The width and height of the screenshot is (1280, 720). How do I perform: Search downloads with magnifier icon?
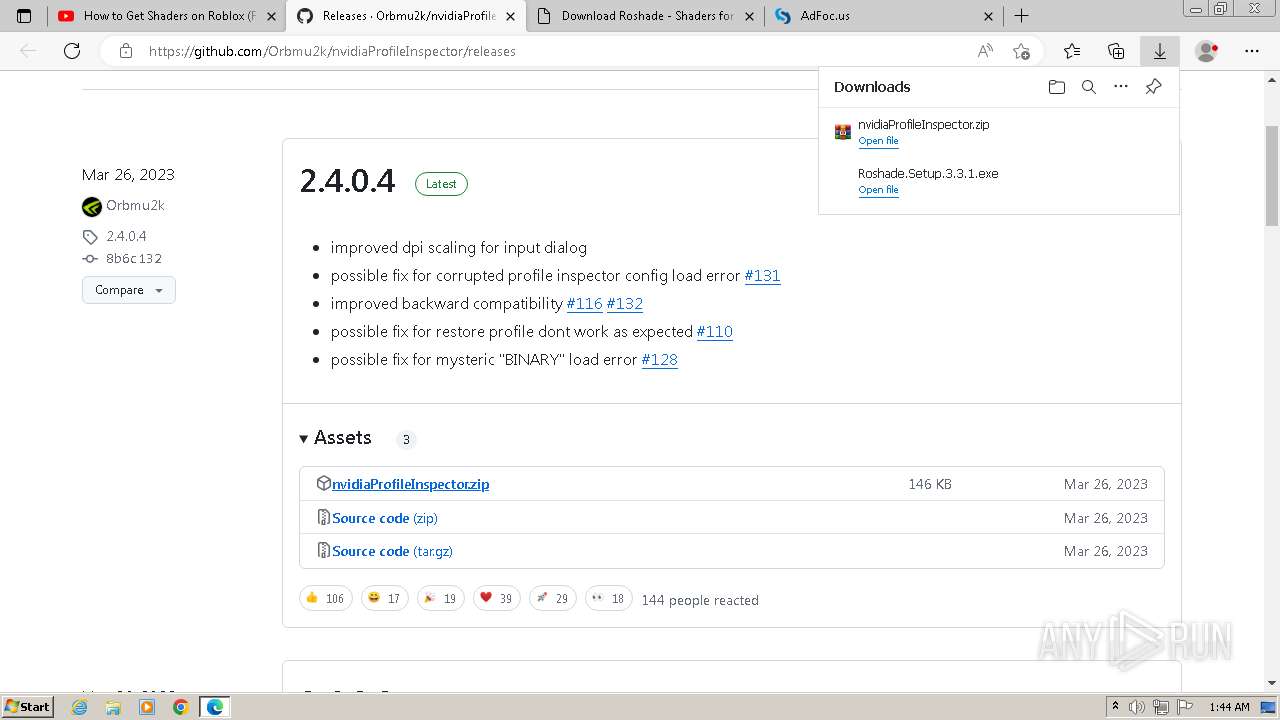pos(1089,87)
